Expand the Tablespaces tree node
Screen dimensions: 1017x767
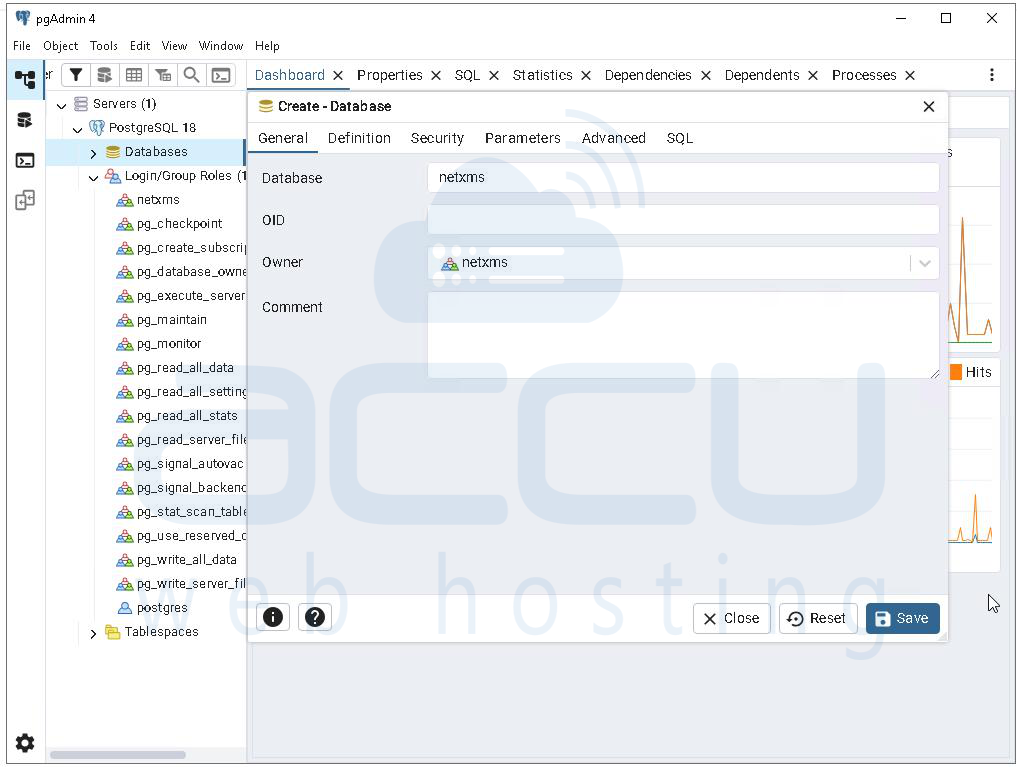coord(93,633)
